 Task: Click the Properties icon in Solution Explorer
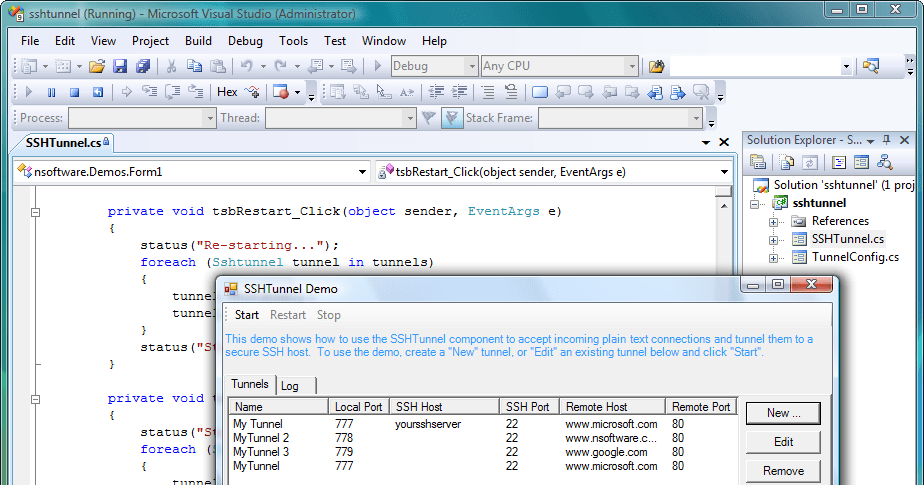[759, 162]
